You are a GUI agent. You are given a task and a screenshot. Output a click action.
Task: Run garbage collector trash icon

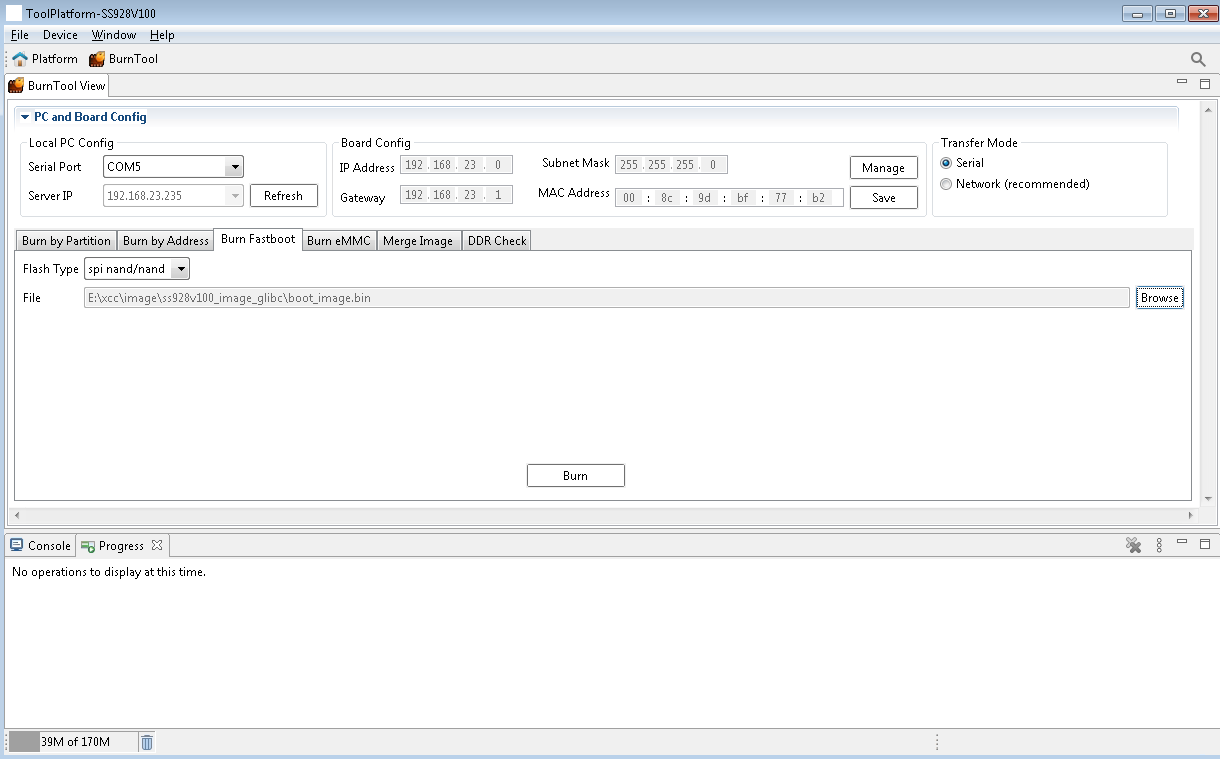pos(147,742)
